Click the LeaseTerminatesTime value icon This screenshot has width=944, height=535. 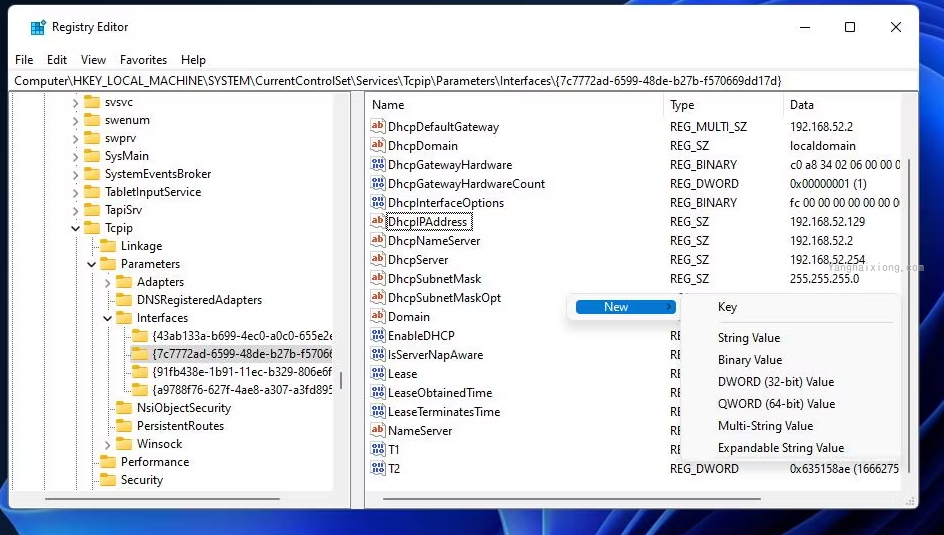pyautogui.click(x=377, y=412)
